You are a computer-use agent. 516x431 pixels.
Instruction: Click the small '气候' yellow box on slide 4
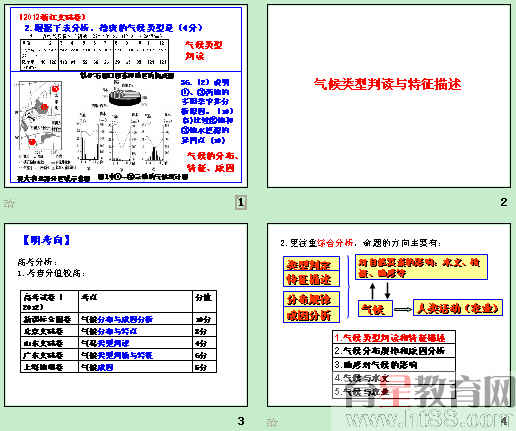point(375,309)
